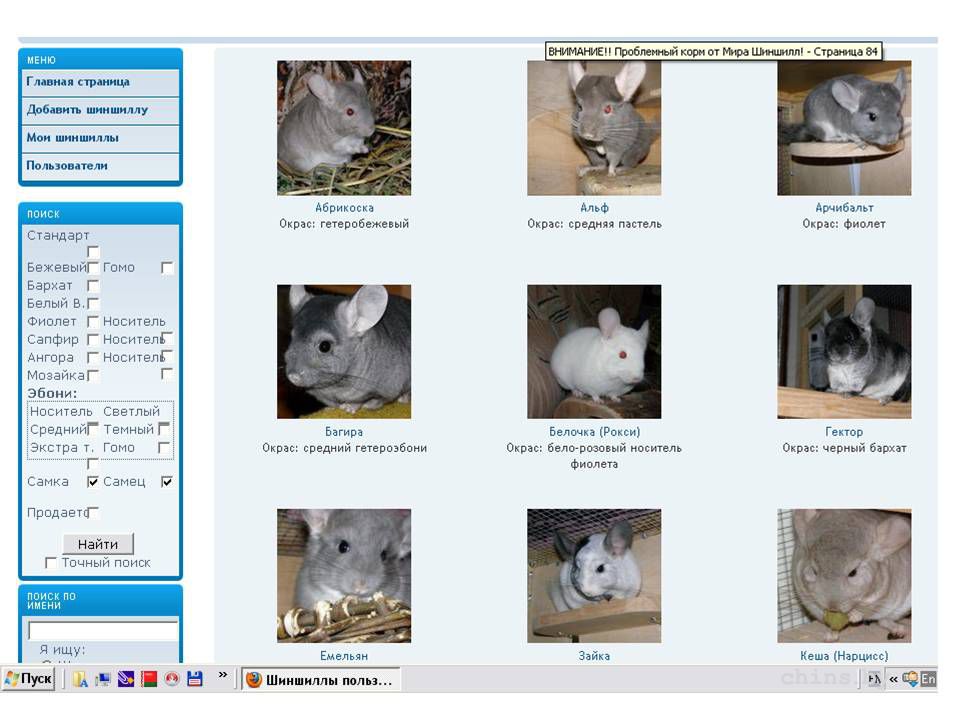Open the Пуск start menu

(x=29, y=679)
